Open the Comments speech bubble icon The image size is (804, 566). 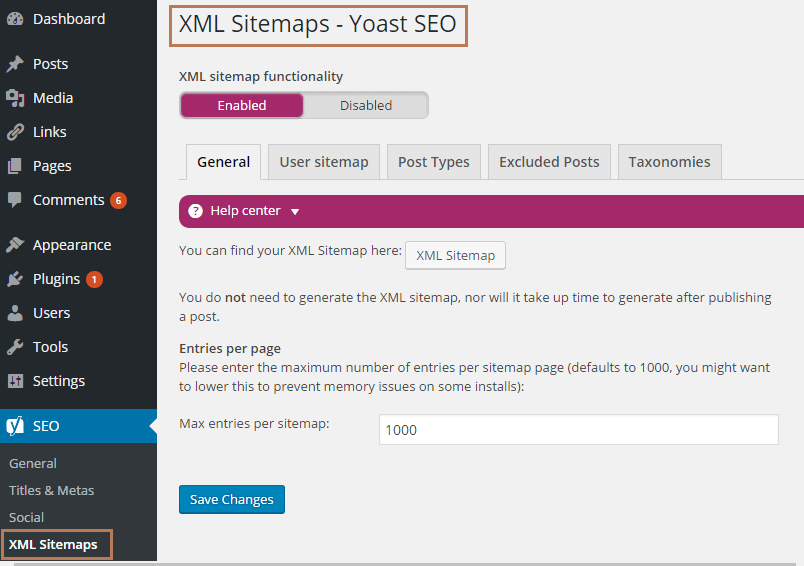point(15,199)
